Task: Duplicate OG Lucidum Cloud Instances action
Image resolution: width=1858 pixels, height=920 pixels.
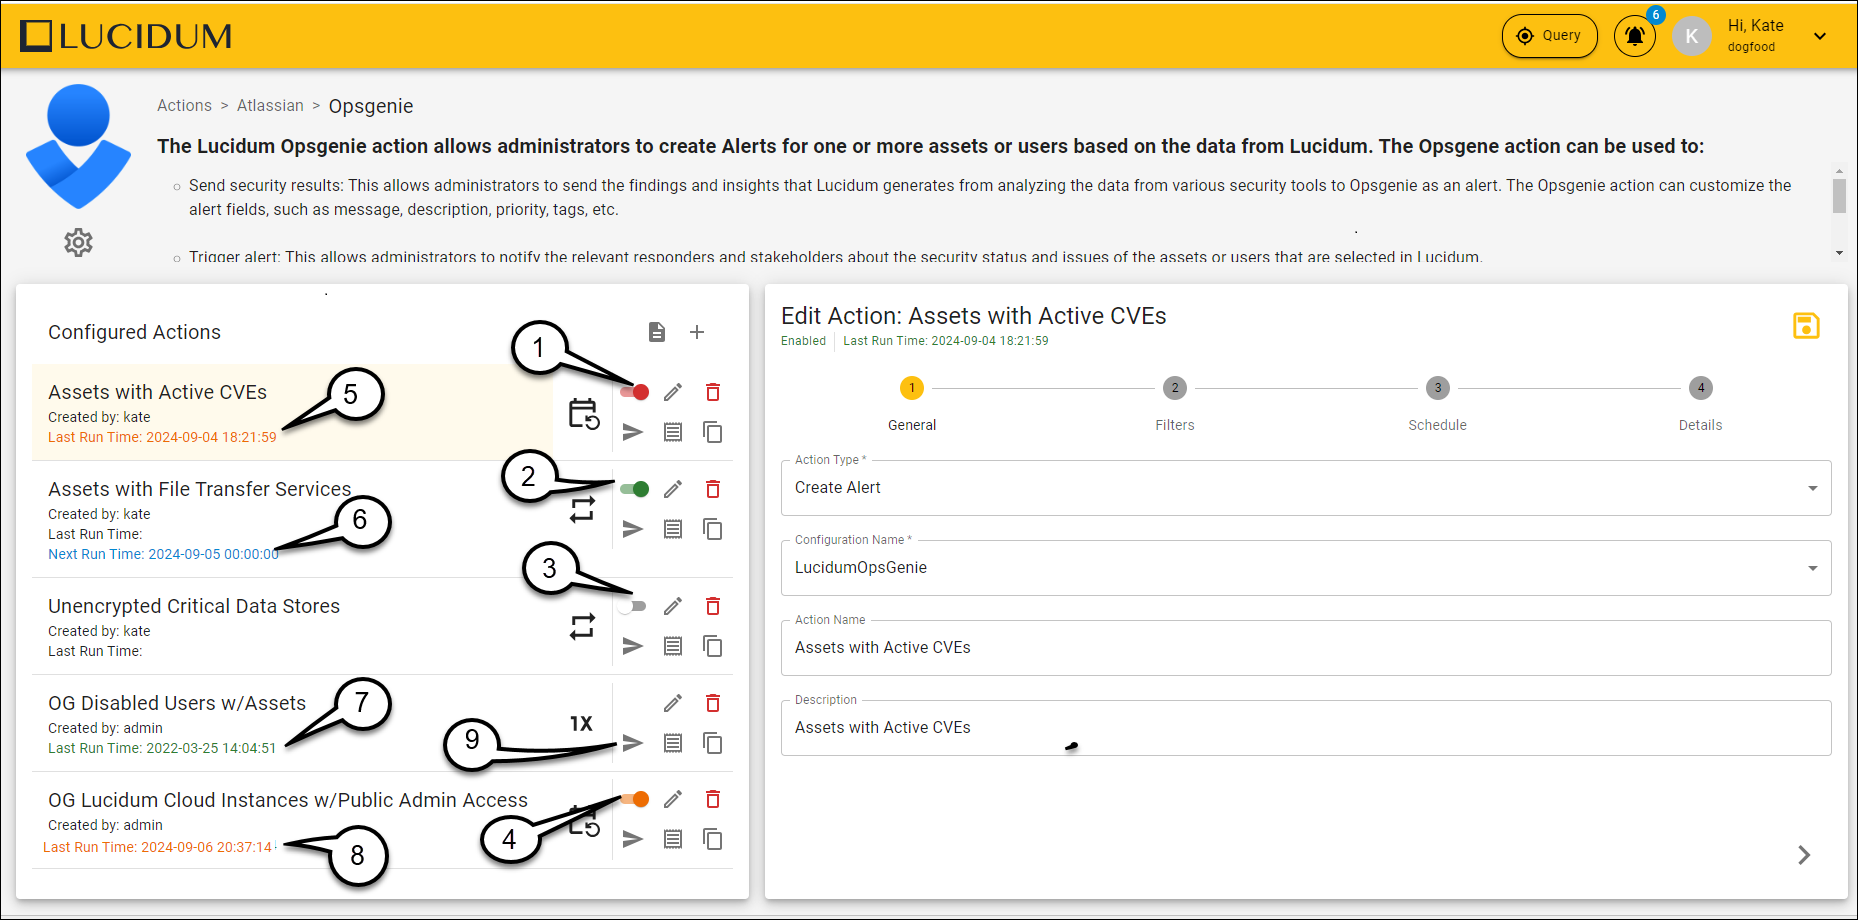Action: coord(713,839)
